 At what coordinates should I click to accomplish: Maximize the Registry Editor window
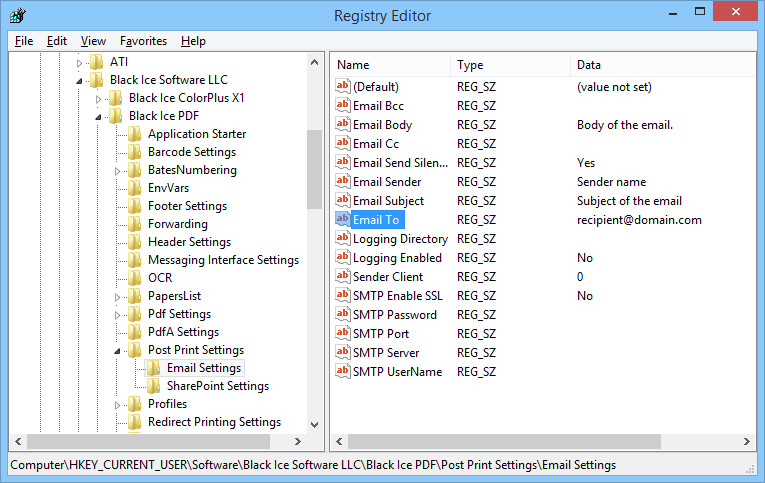pos(700,12)
